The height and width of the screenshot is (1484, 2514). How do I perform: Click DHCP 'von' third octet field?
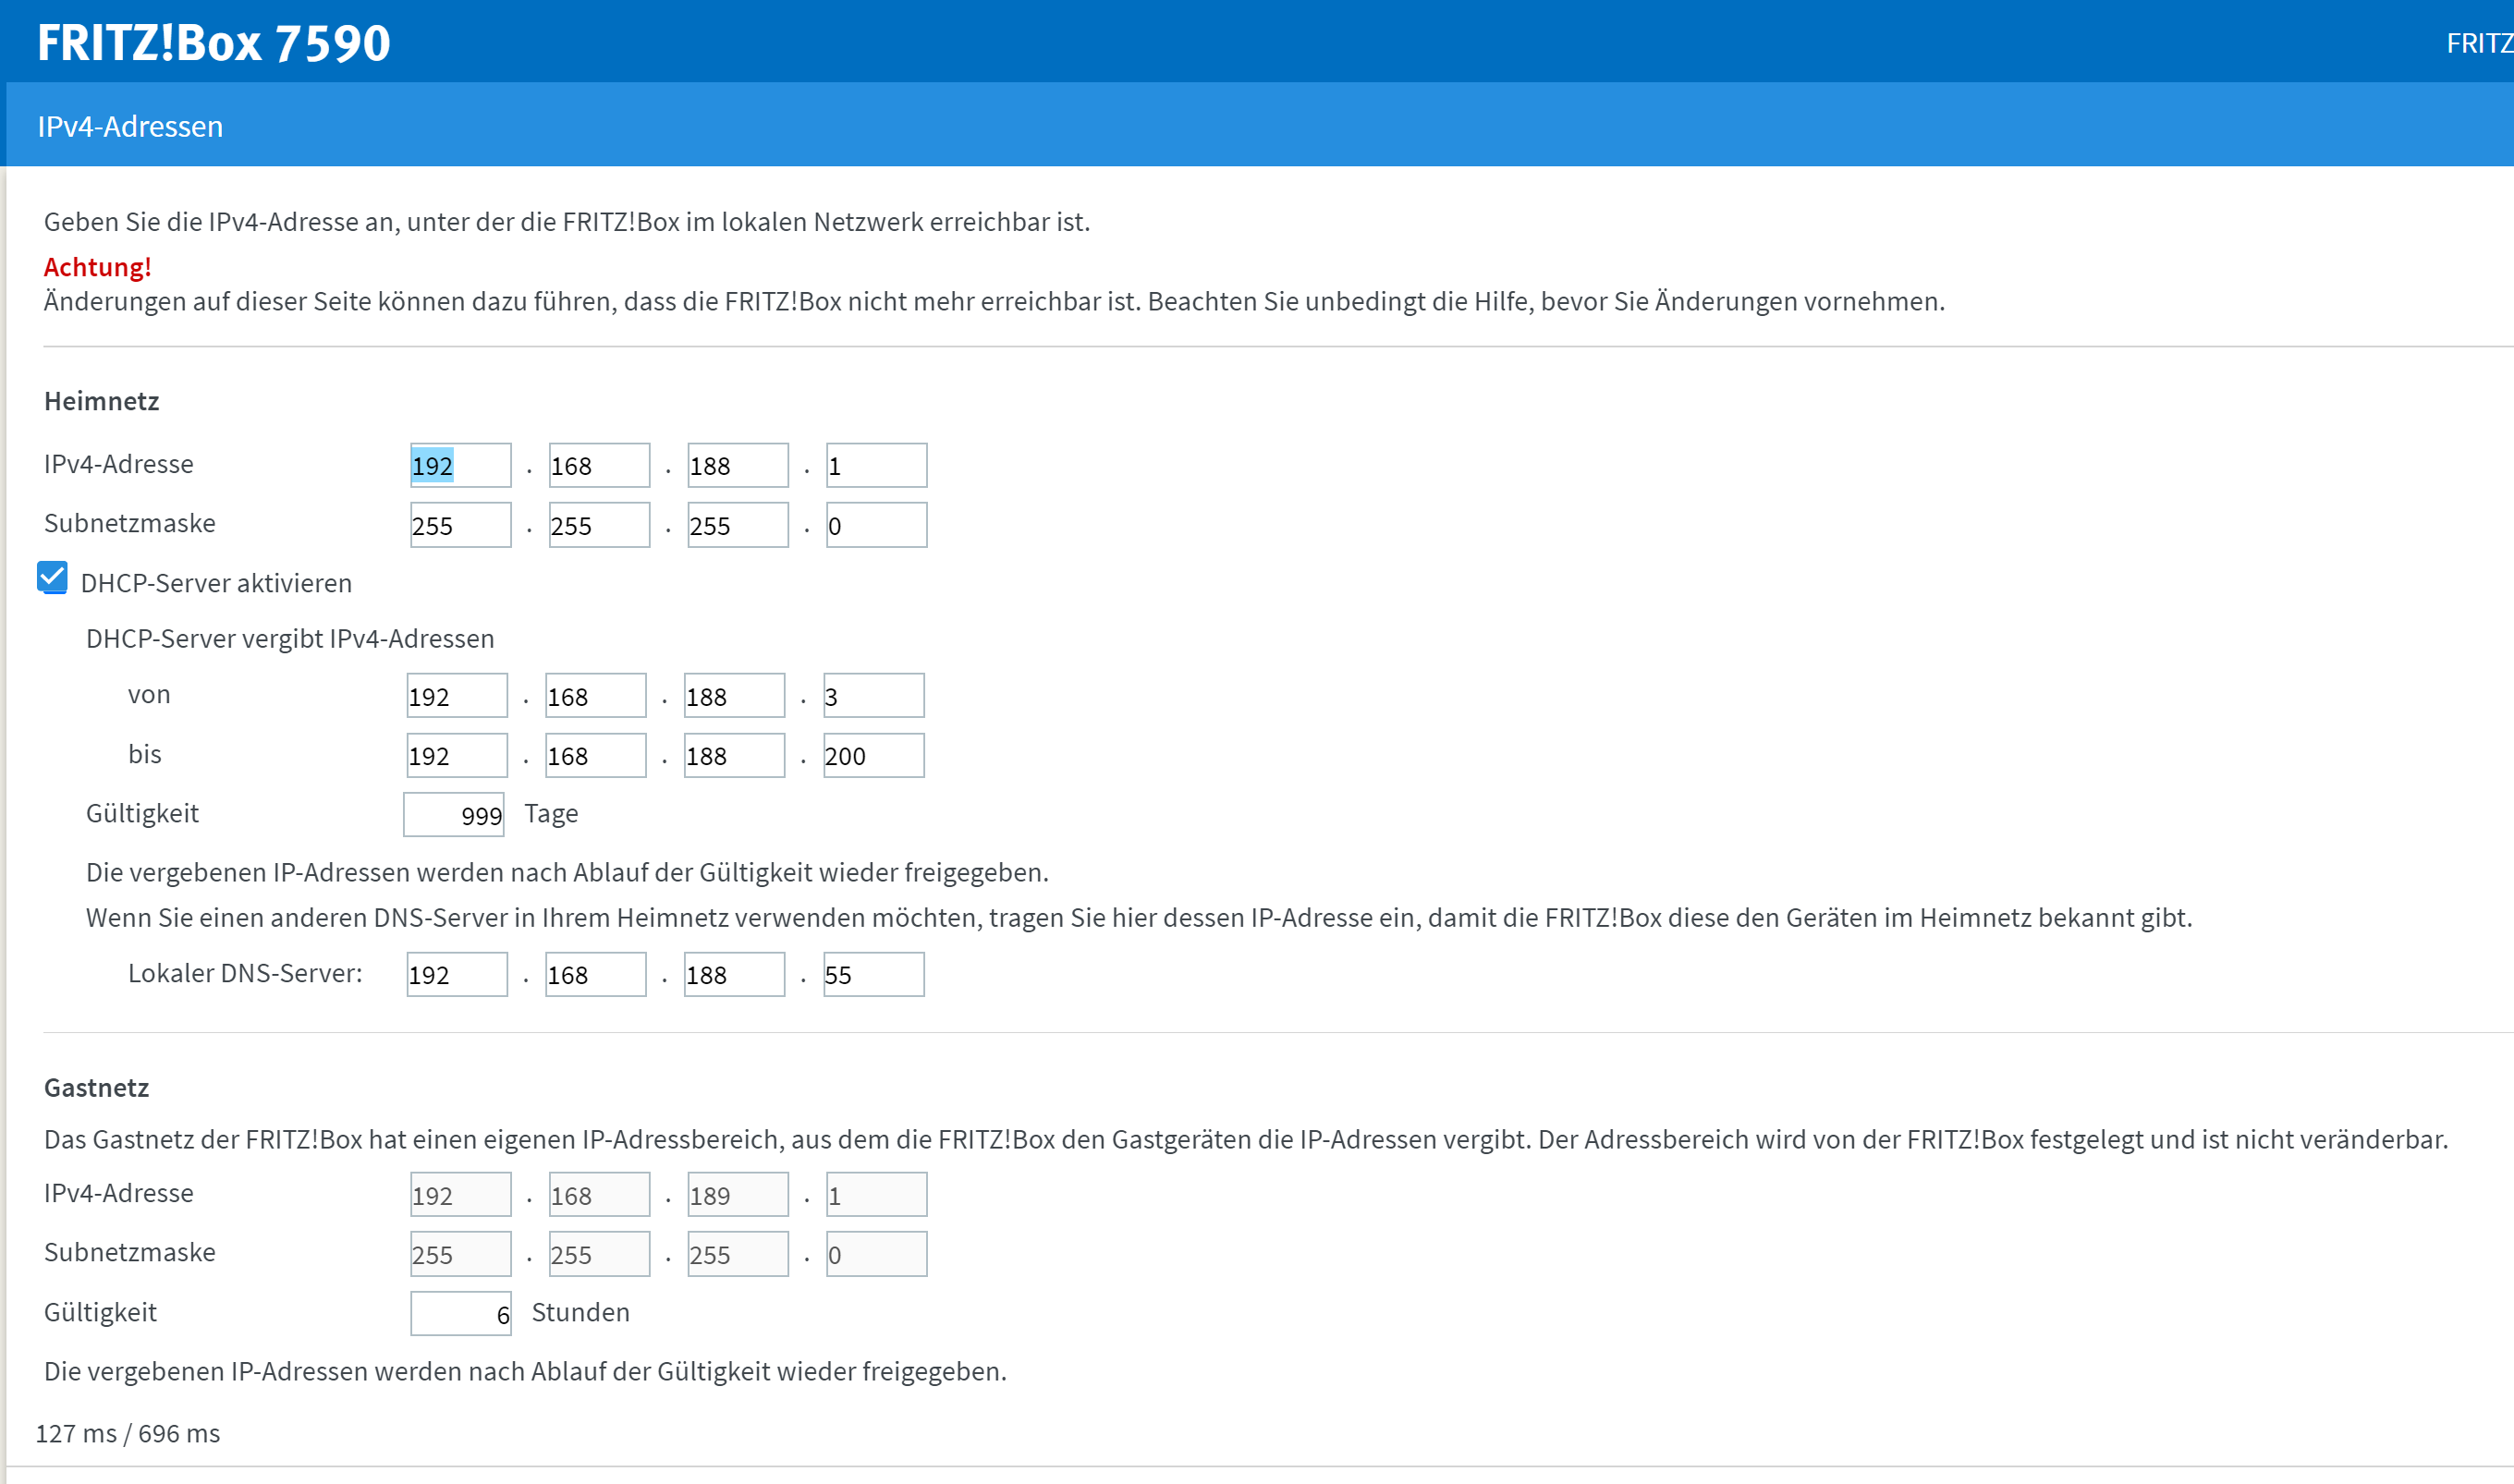pos(735,696)
